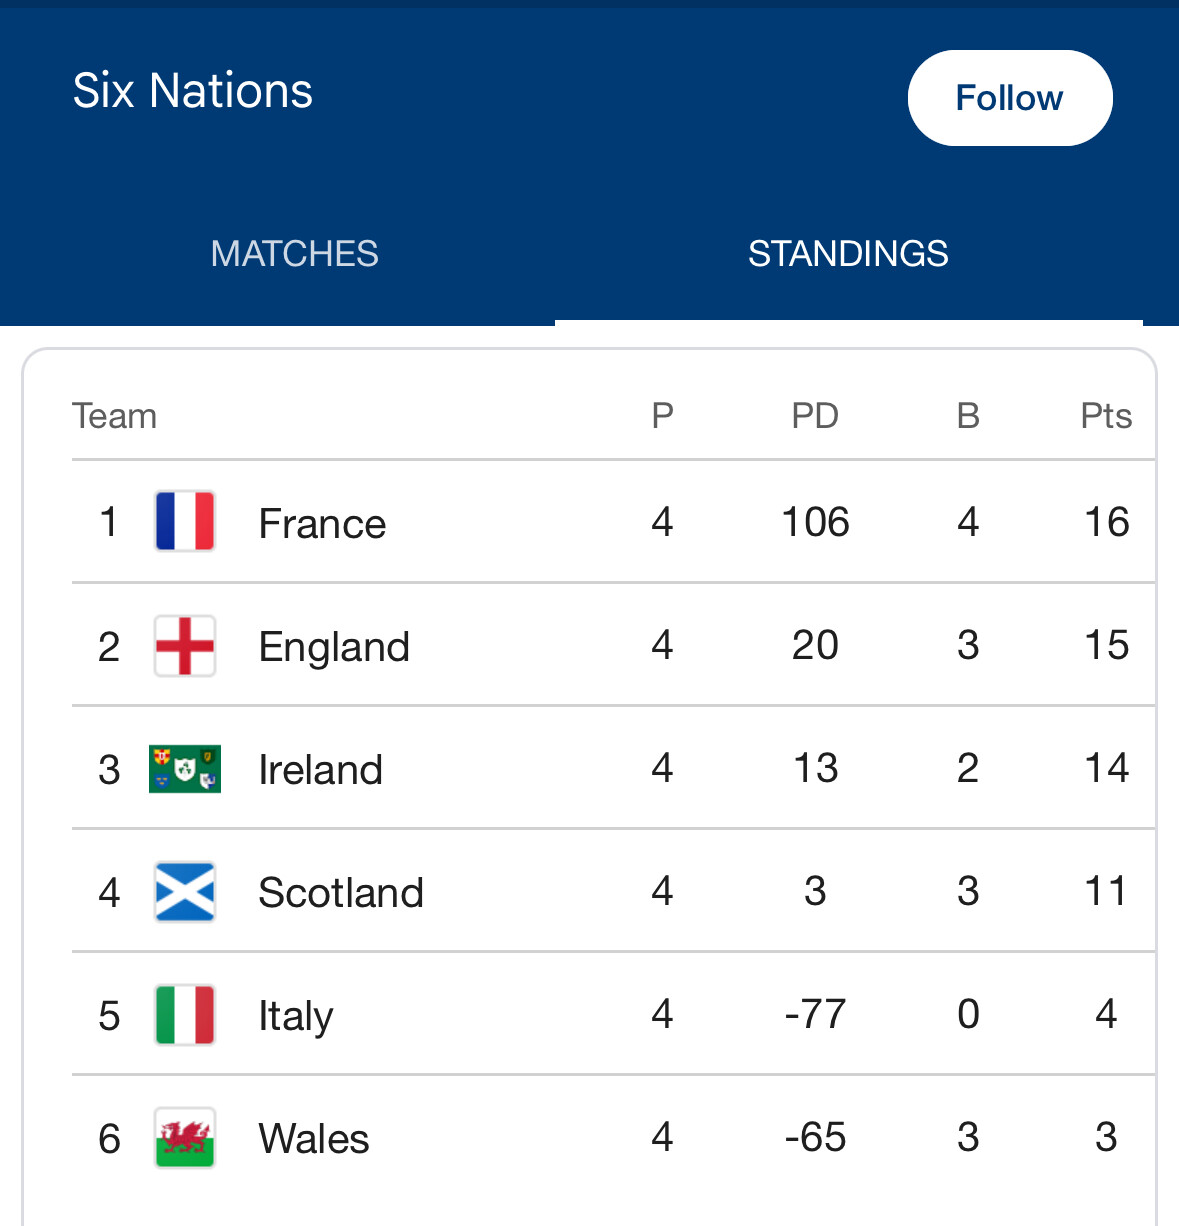Tap the Italy flag icon

[x=185, y=1014]
